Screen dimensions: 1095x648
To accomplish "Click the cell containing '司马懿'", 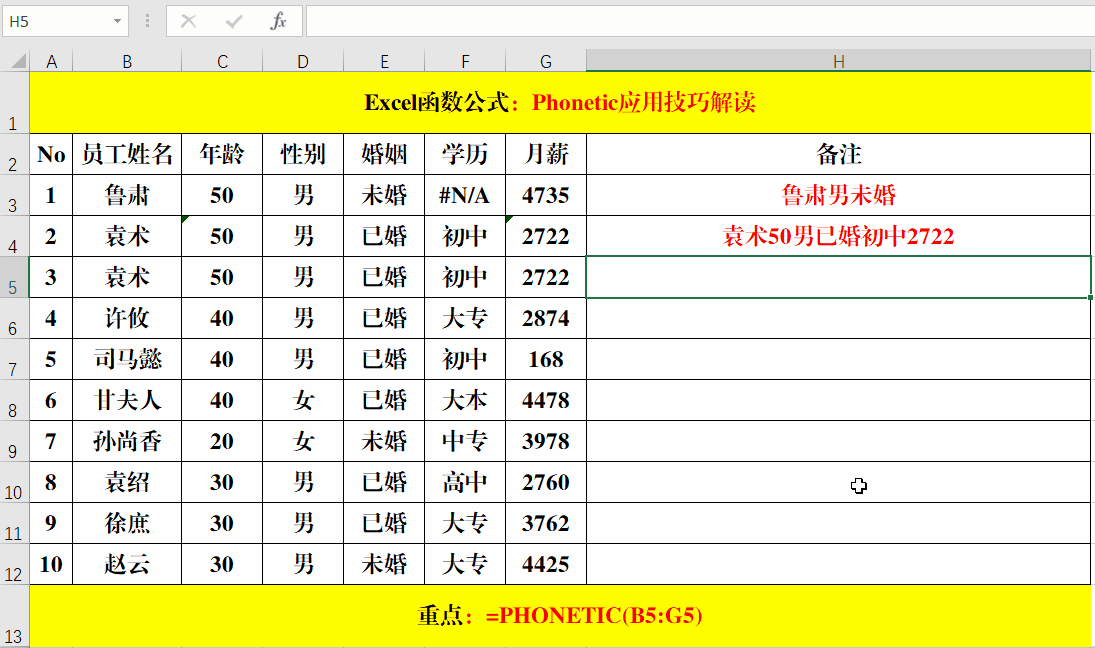I will (x=127, y=359).
